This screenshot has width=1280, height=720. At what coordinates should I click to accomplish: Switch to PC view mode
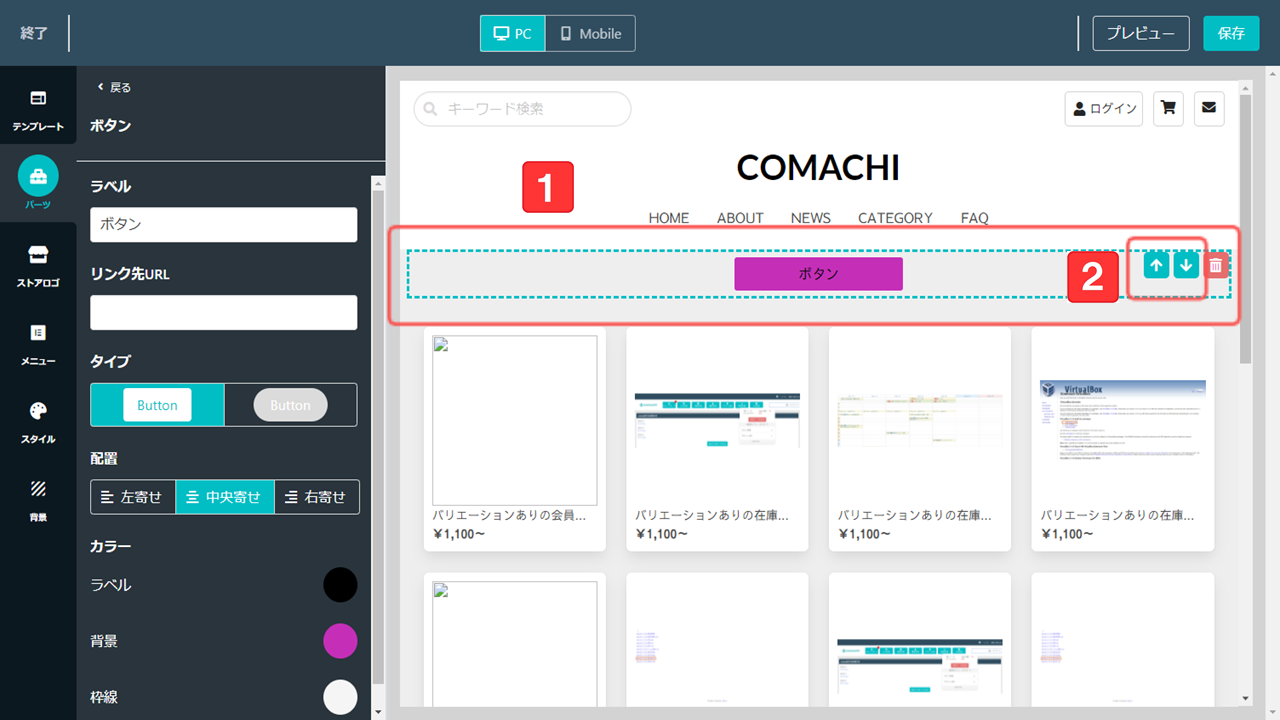click(x=513, y=33)
